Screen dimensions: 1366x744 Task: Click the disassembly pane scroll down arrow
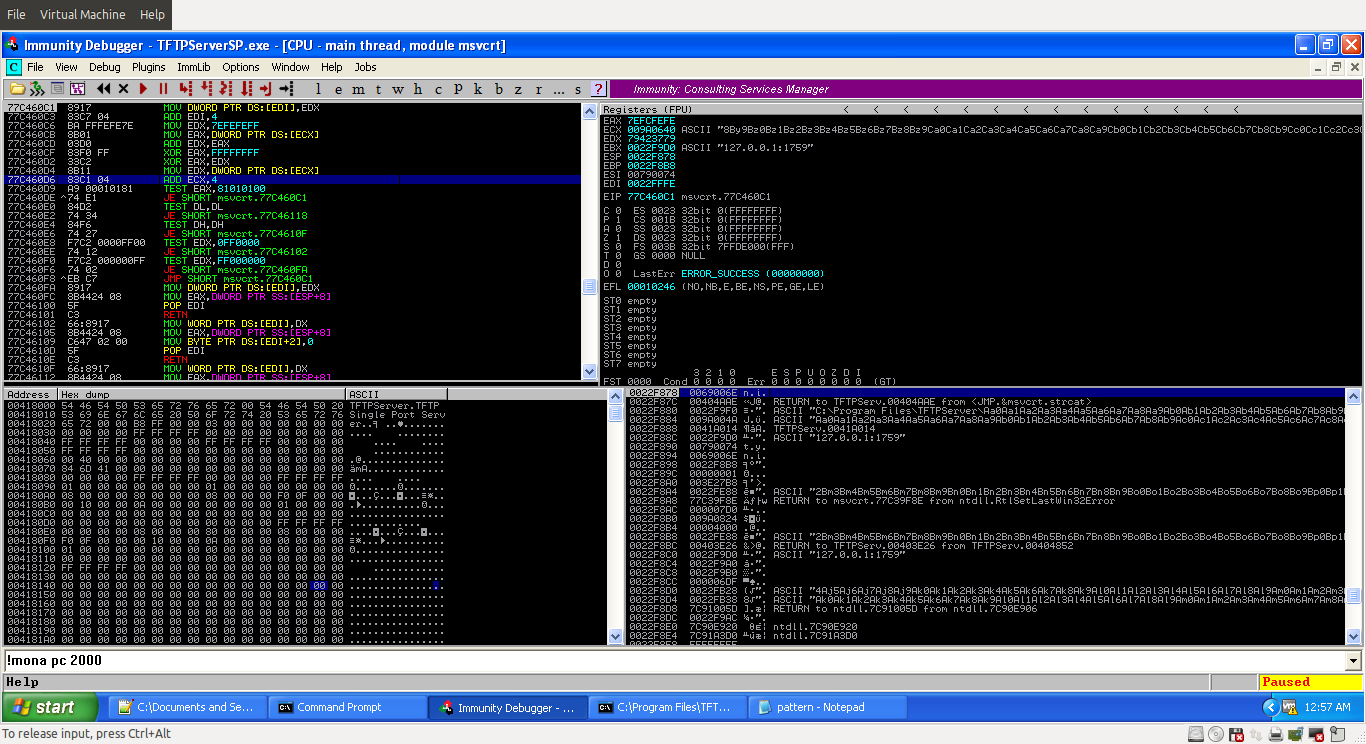[x=589, y=372]
